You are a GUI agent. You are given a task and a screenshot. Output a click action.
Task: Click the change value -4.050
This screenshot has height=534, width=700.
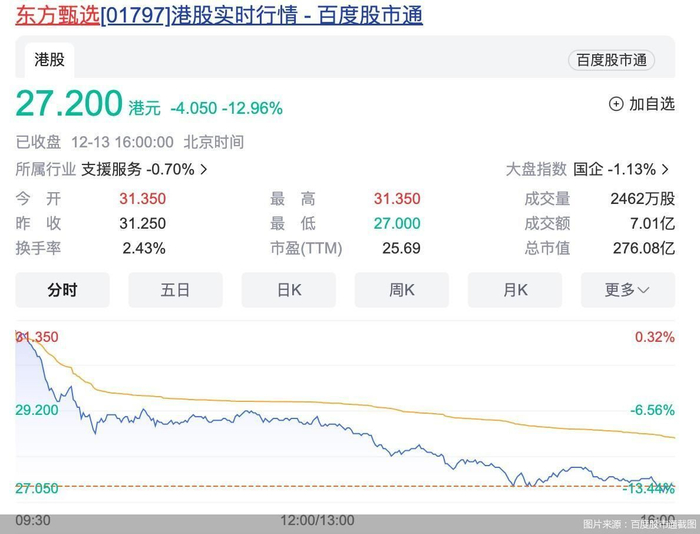click(x=194, y=108)
